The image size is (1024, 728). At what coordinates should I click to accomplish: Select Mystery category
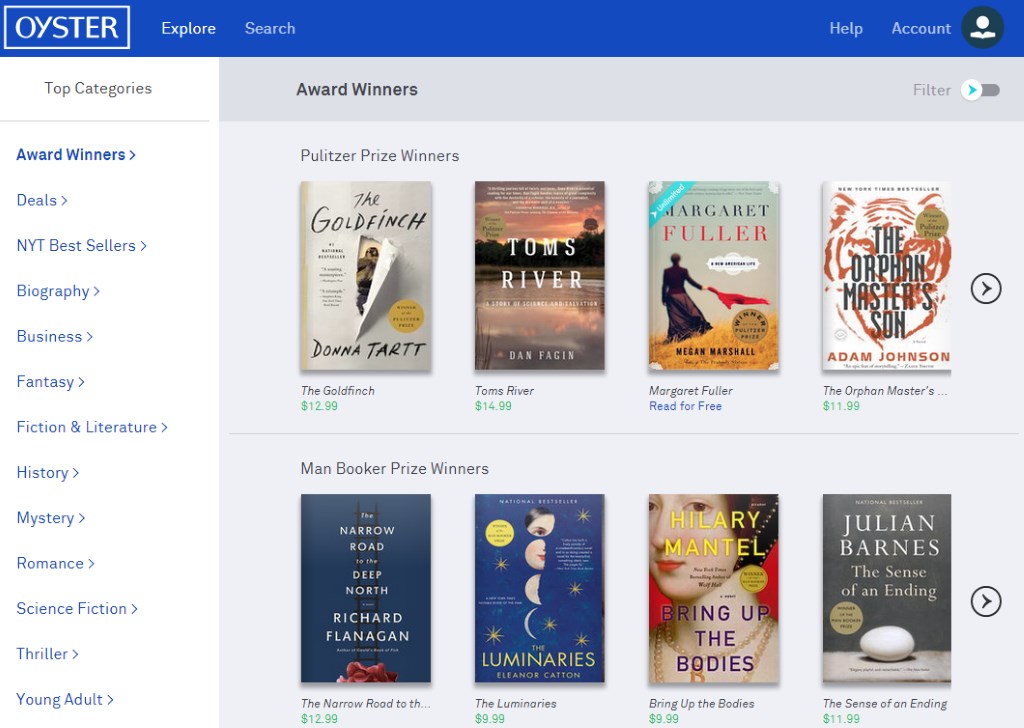[x=50, y=518]
